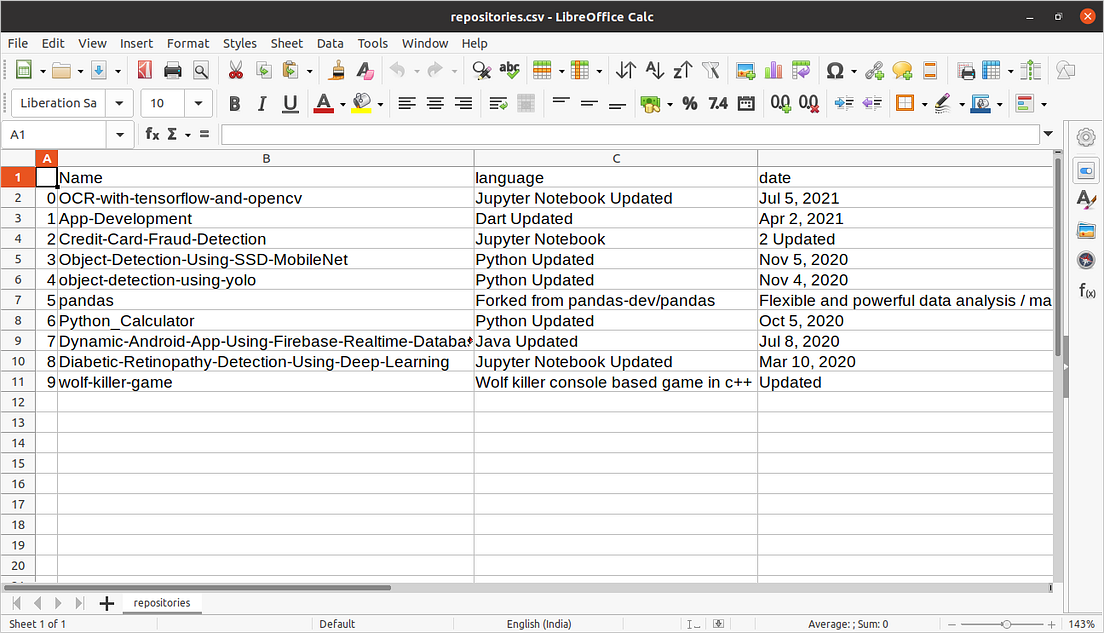Insert a hyperlink

874,70
